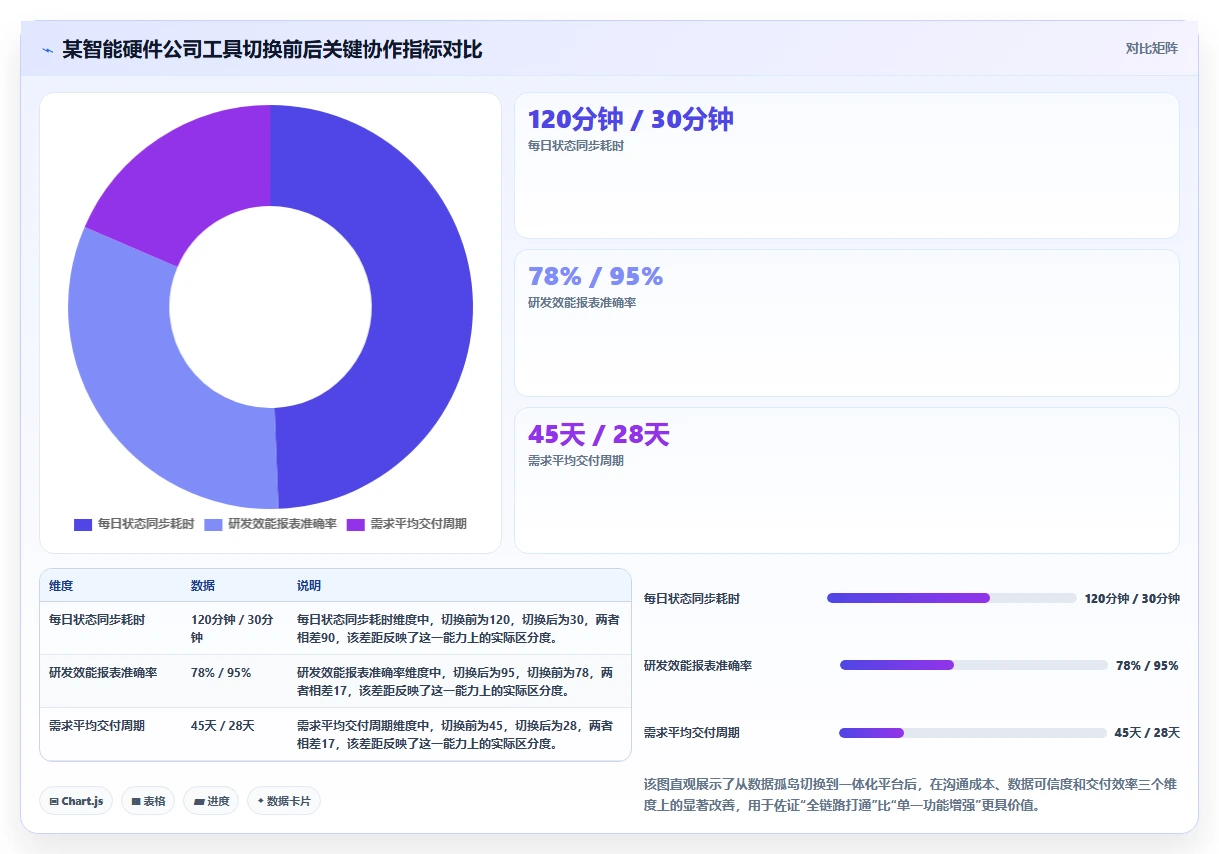Click the 说明 table column header
Viewport: 1219px width, 854px height.
point(309,586)
